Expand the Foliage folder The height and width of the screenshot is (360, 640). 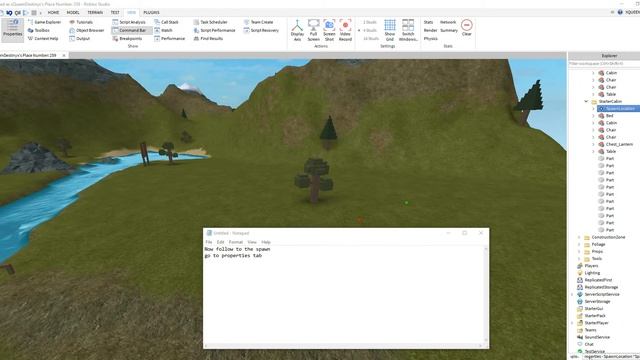(x=579, y=244)
